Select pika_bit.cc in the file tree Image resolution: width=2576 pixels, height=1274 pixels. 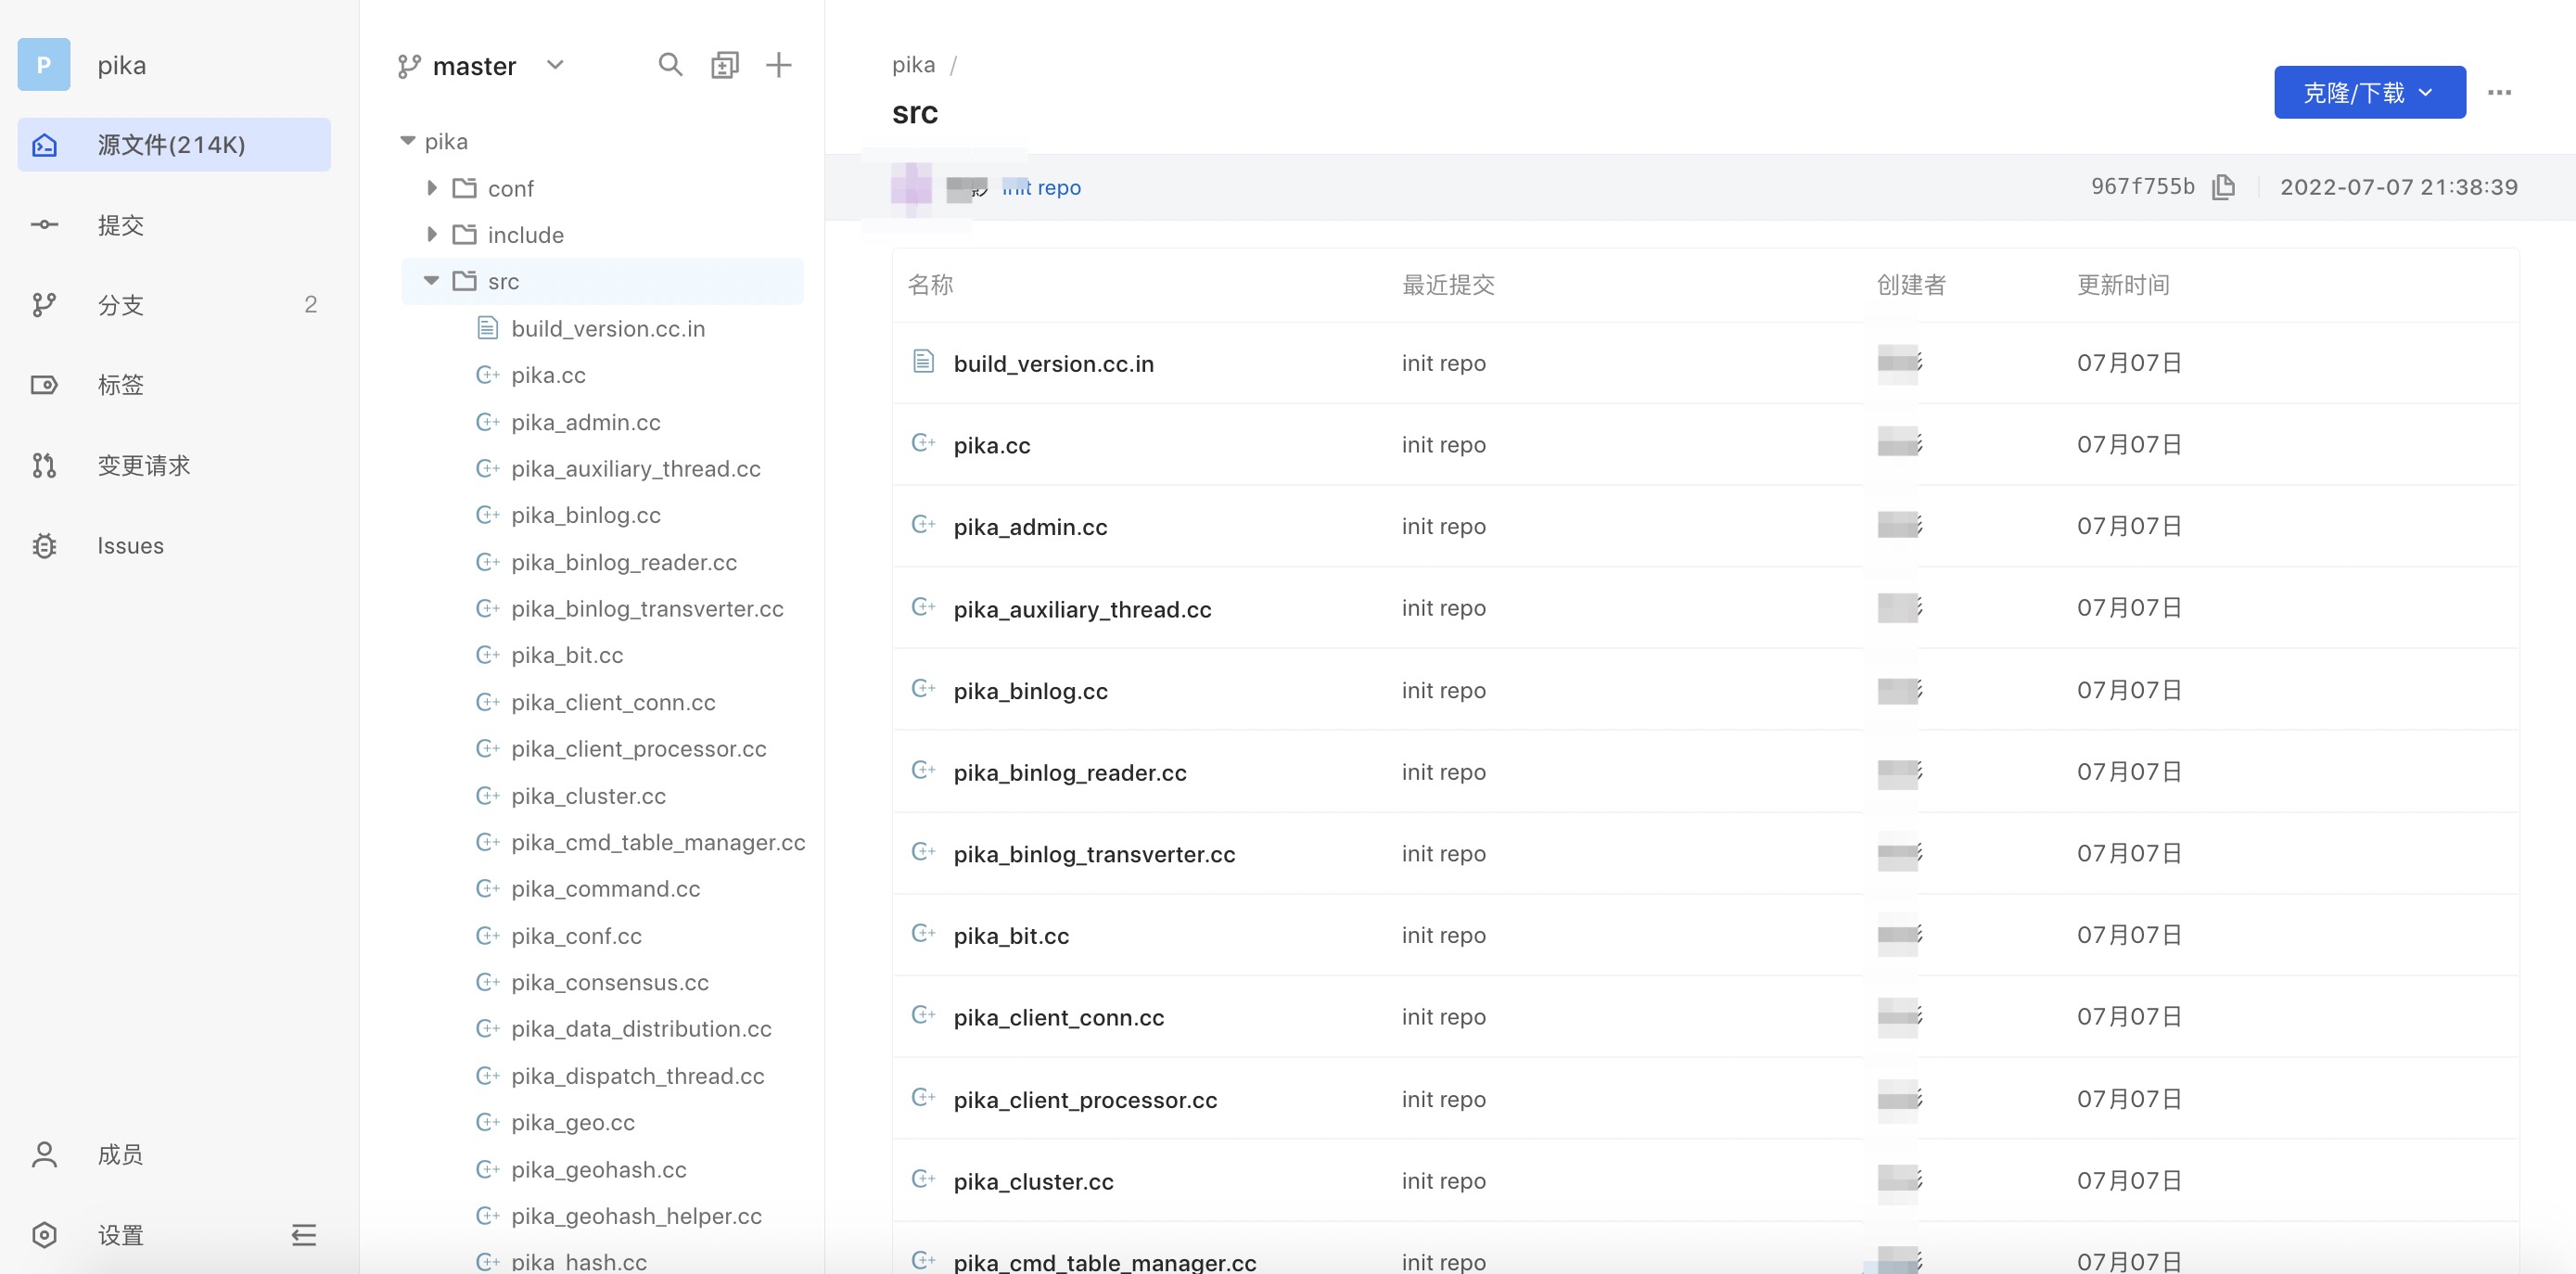pyautogui.click(x=567, y=655)
